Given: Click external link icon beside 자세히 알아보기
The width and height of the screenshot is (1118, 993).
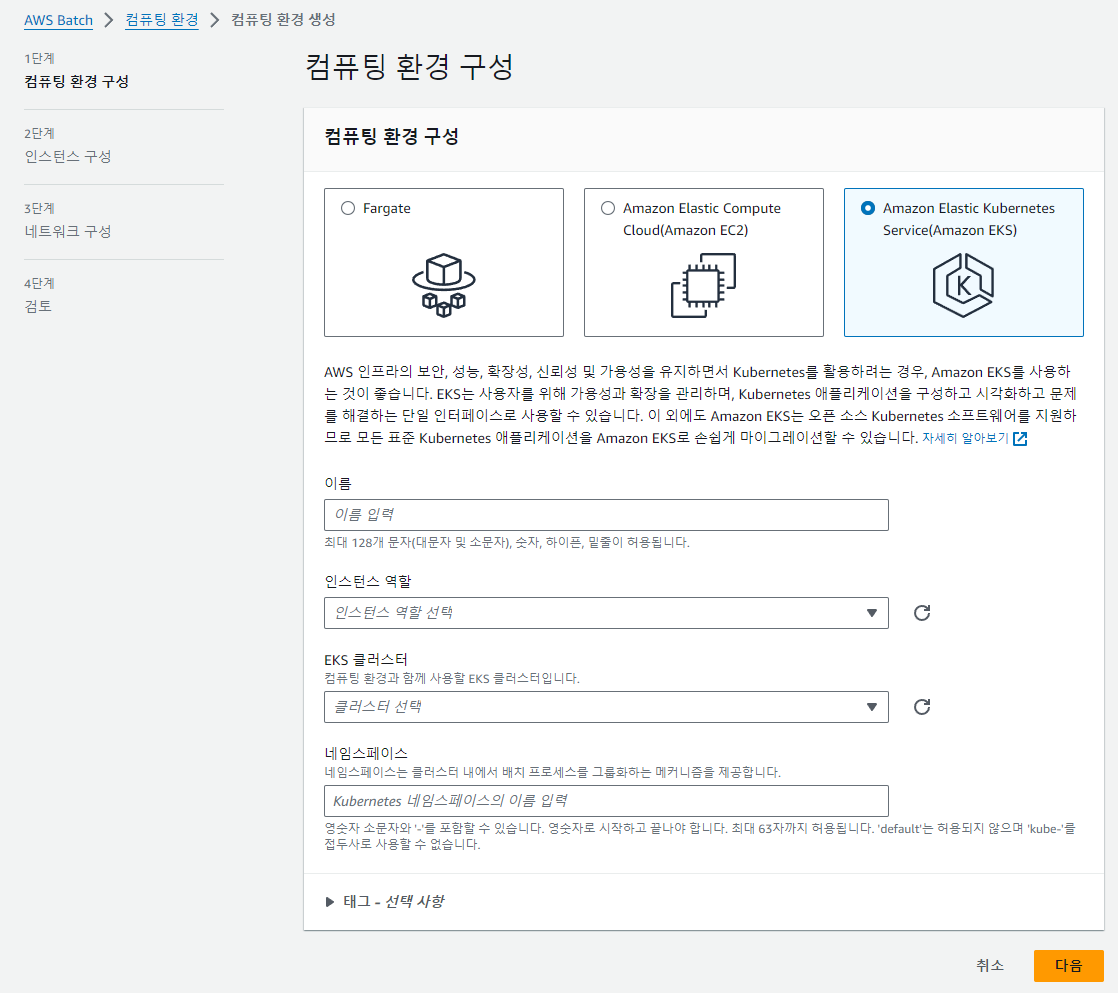Looking at the screenshot, I should 1020,438.
